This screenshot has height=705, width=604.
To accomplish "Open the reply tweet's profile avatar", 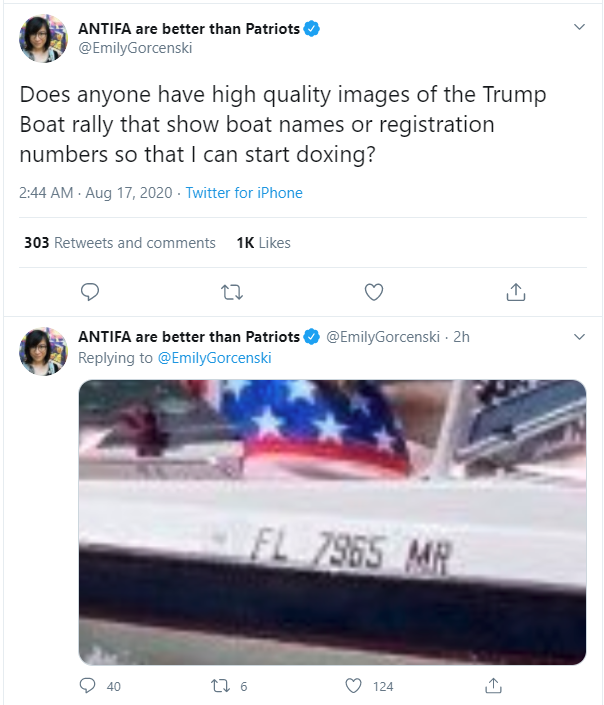I will (x=44, y=352).
